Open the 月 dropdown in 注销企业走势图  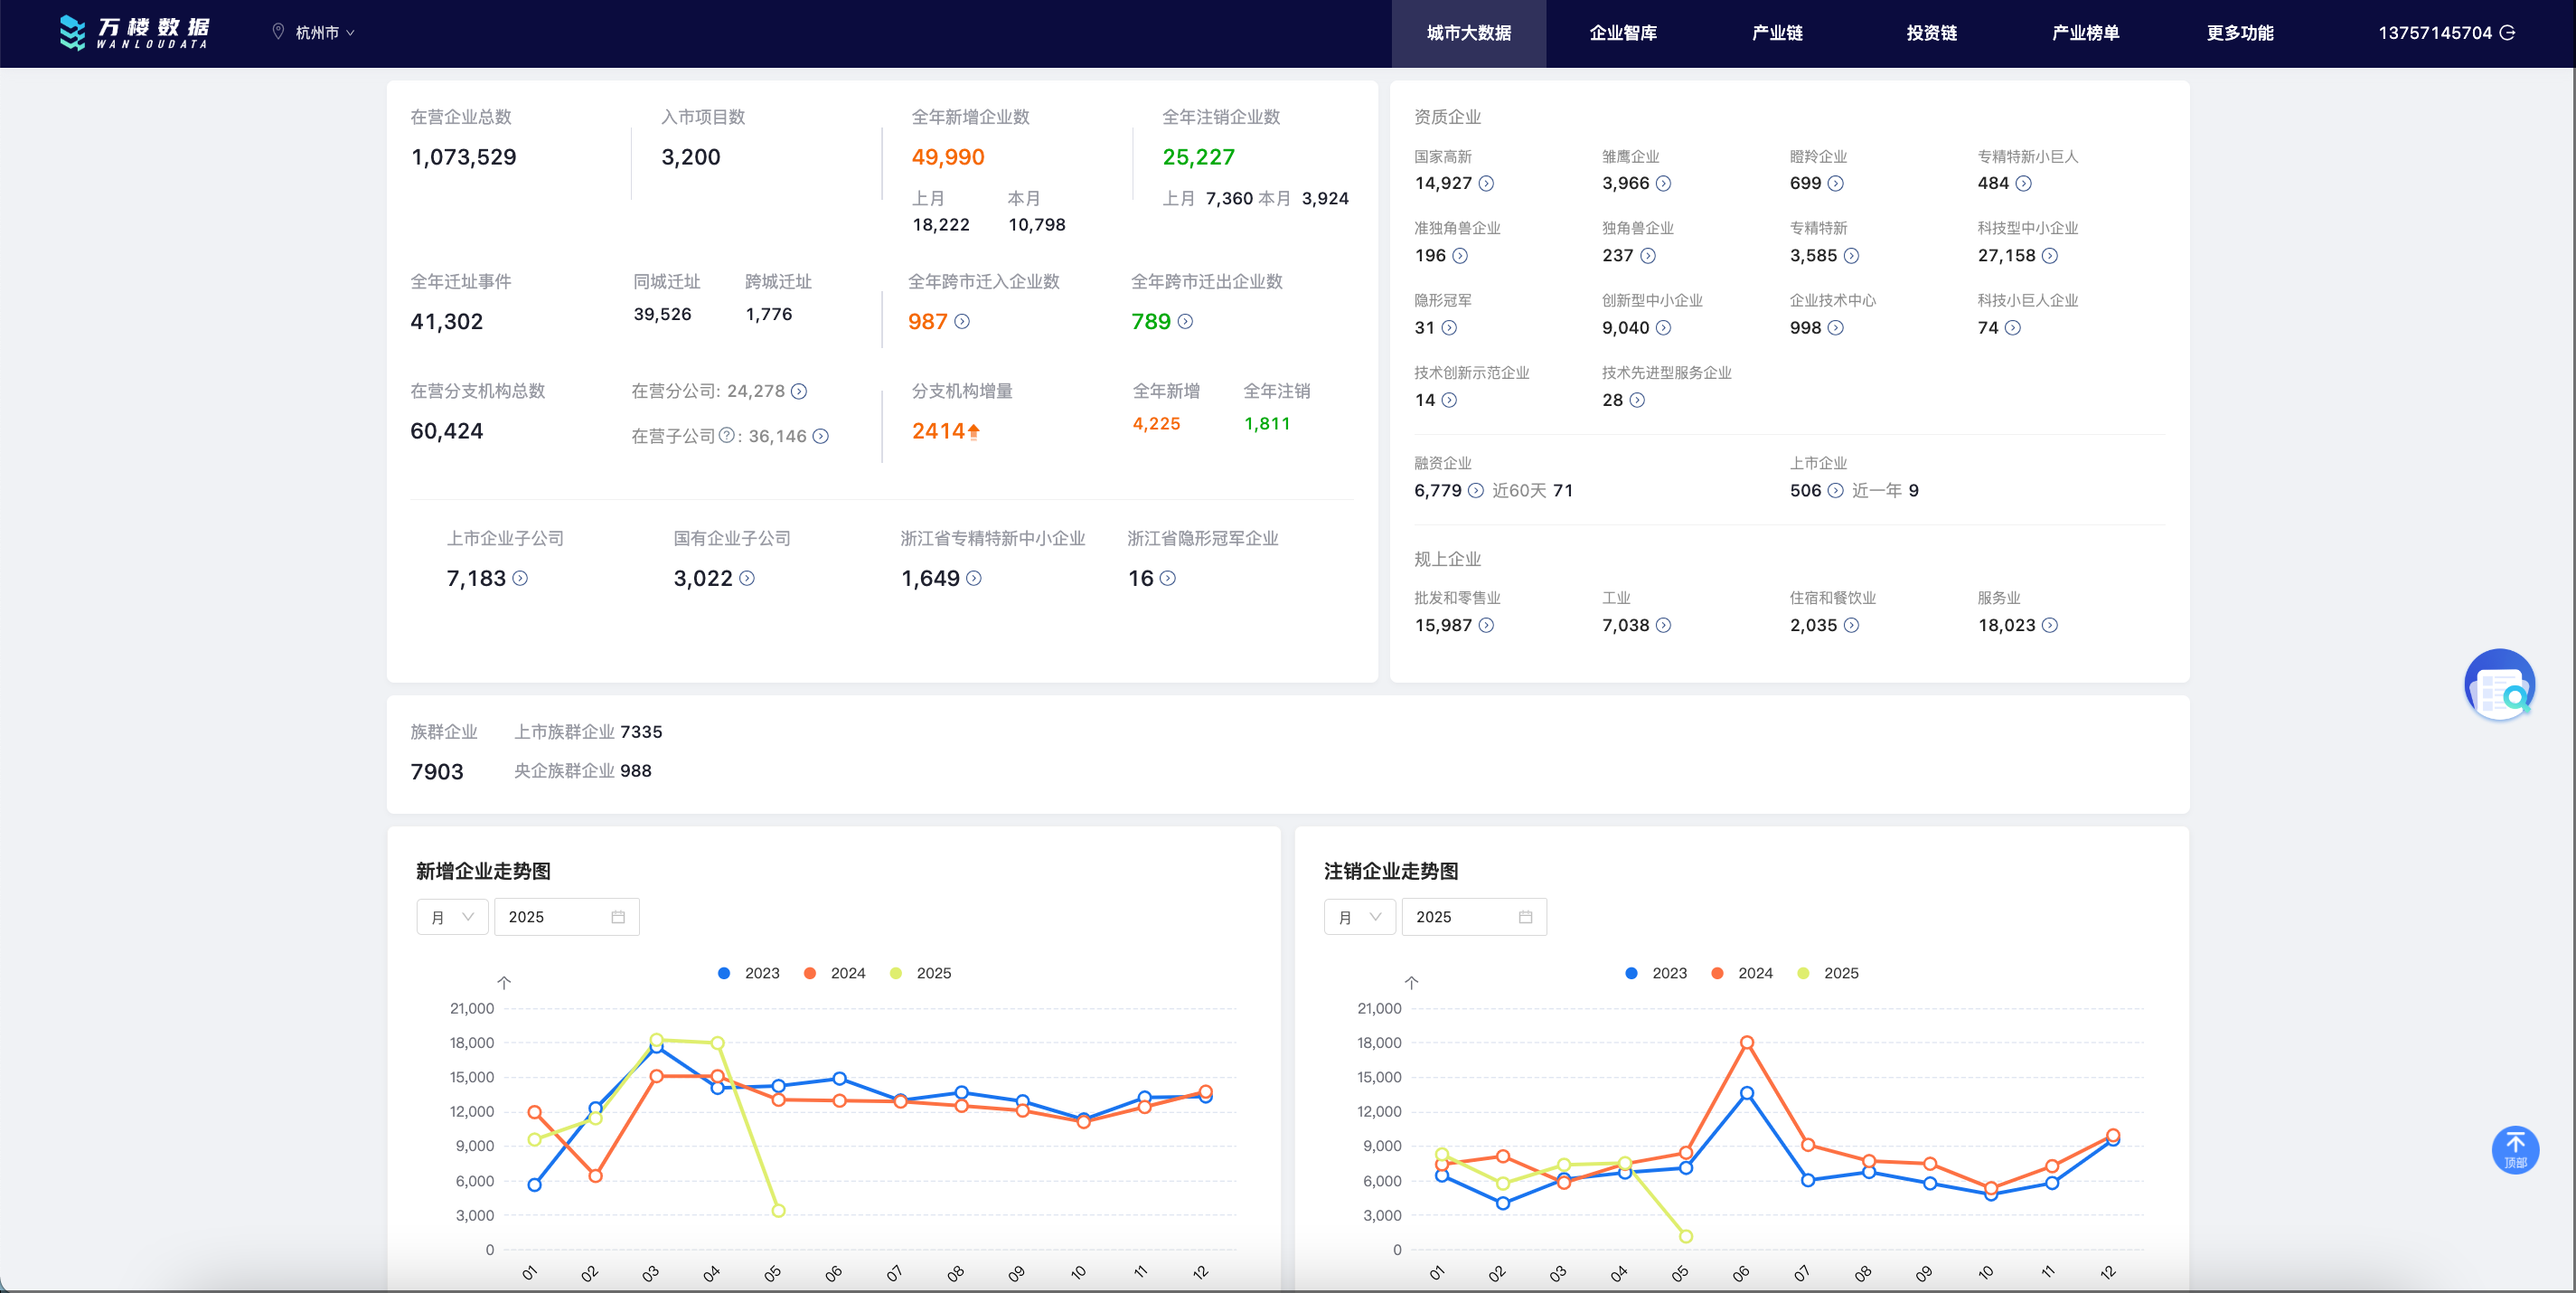point(1359,917)
